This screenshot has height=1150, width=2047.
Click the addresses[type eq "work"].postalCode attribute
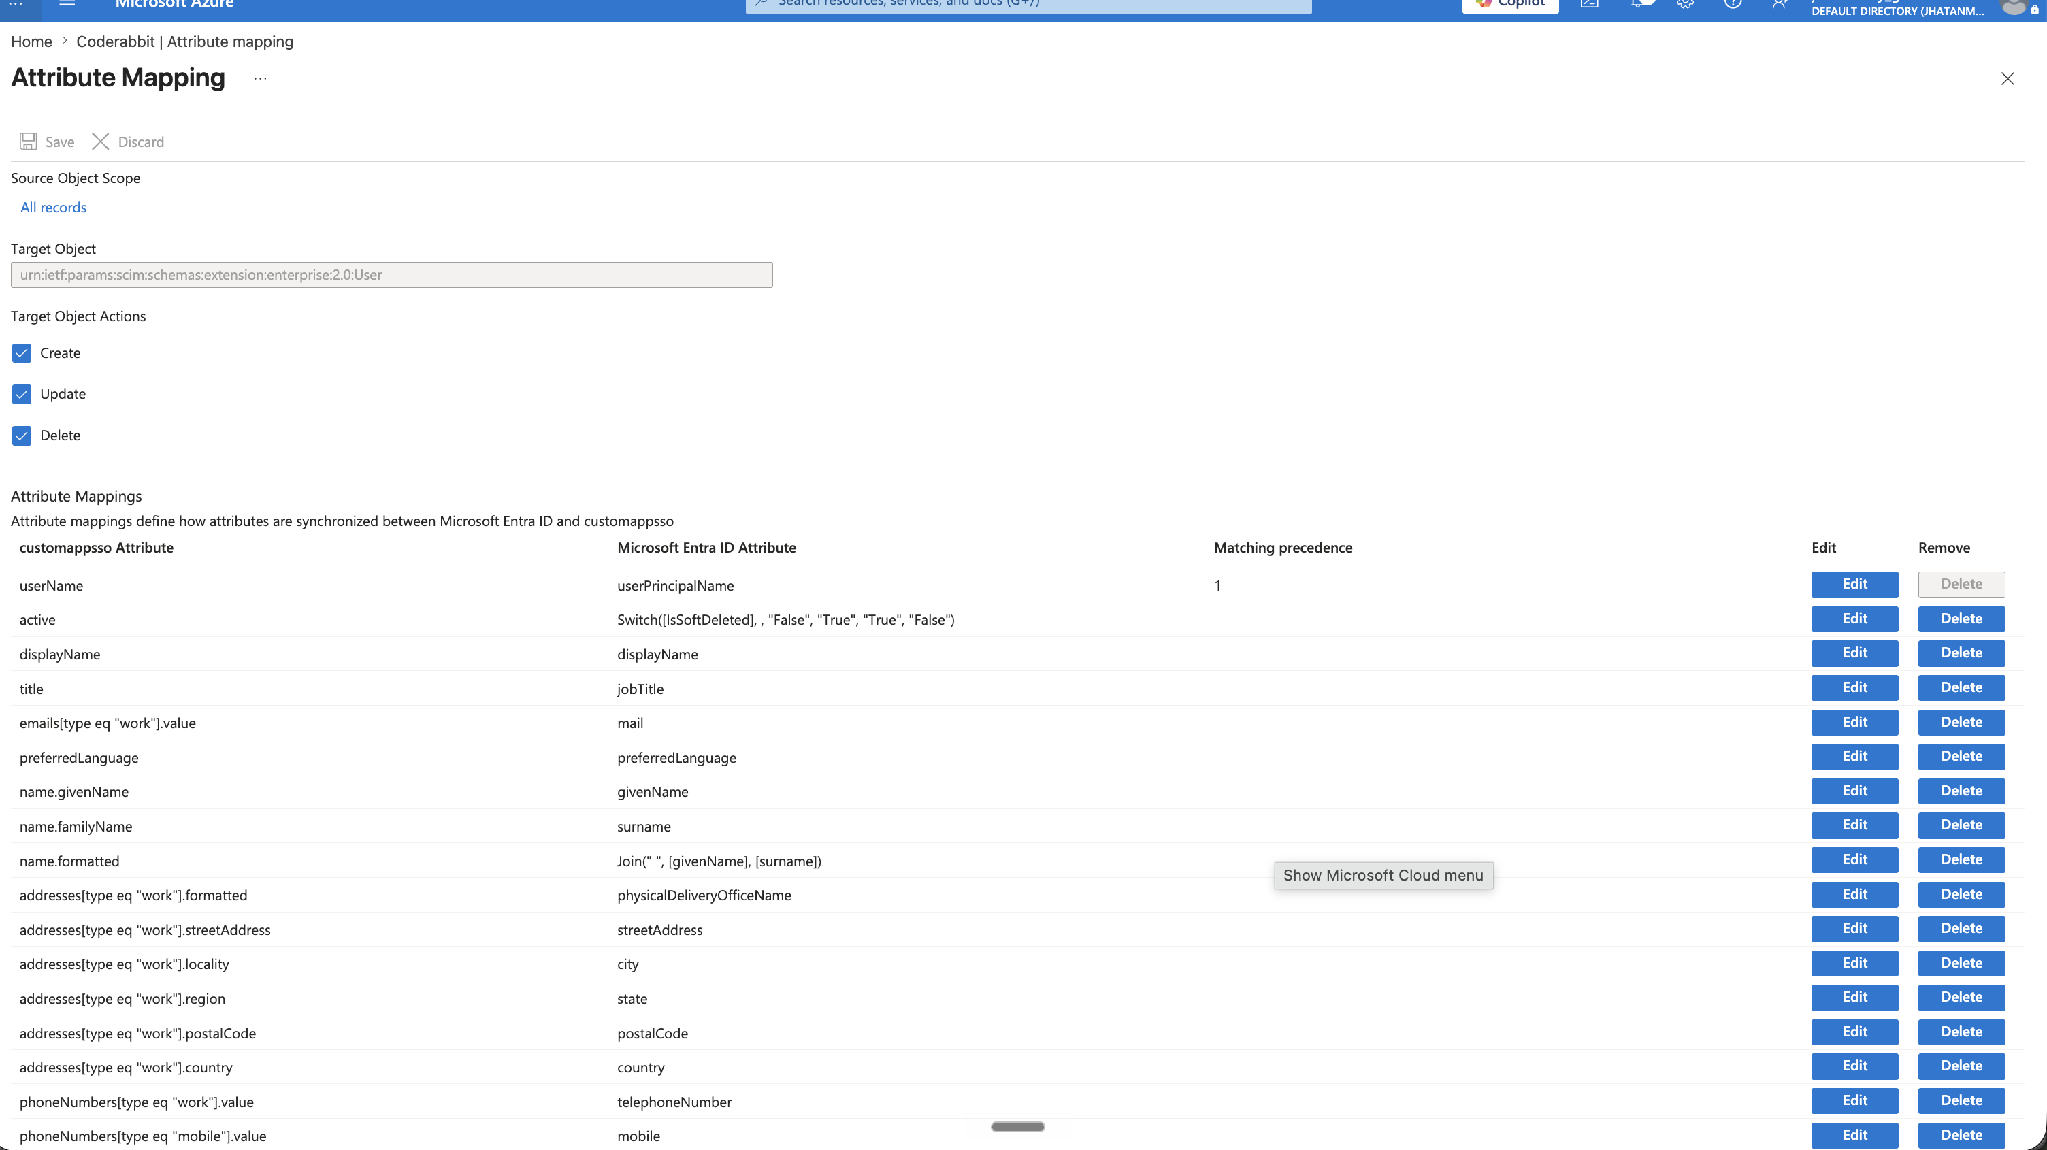tap(138, 1034)
